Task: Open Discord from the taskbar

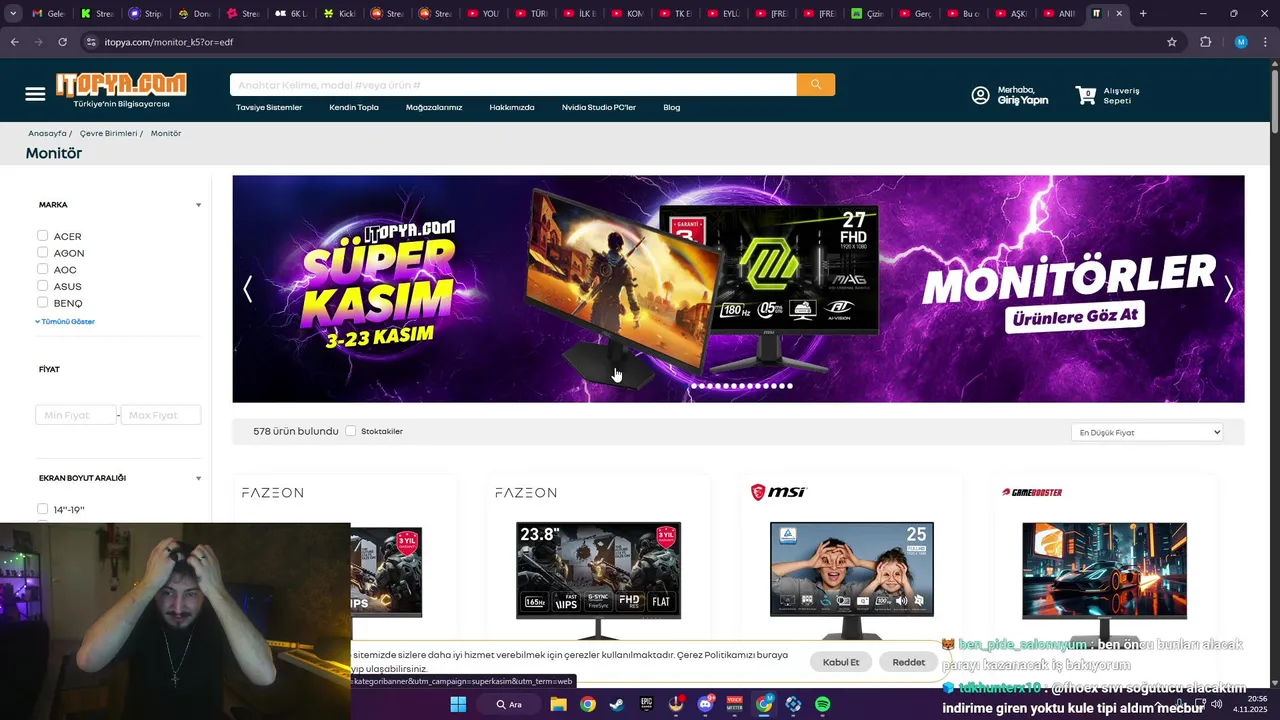Action: (x=706, y=704)
